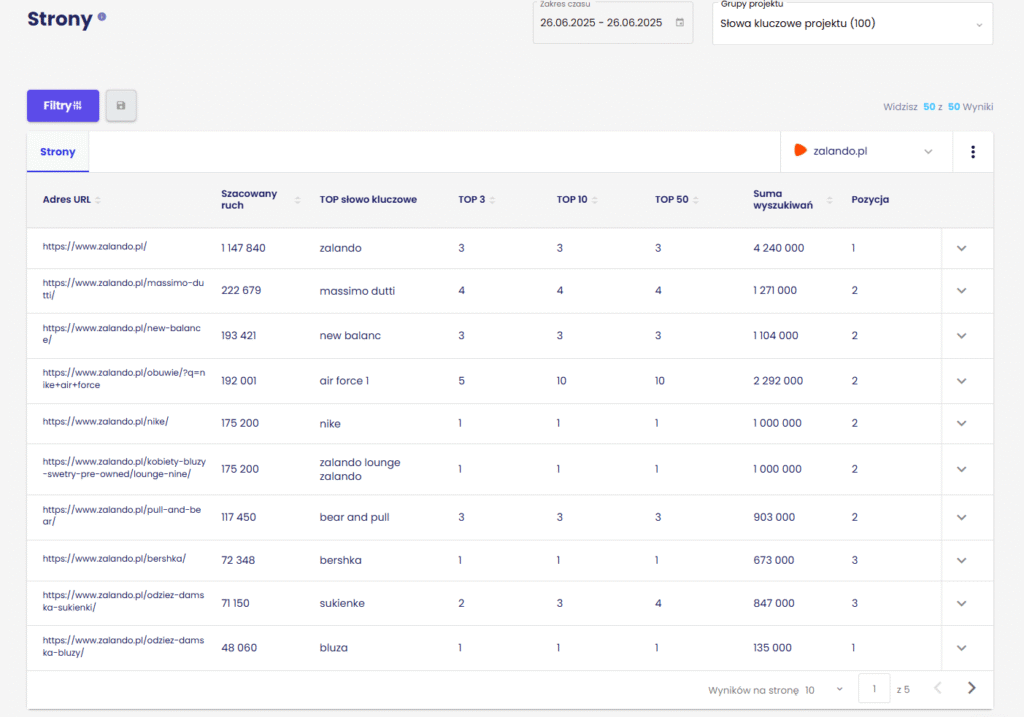This screenshot has width=1024, height=717.
Task: Sort by Szacowany ruch column arrows
Action: pyautogui.click(x=298, y=200)
